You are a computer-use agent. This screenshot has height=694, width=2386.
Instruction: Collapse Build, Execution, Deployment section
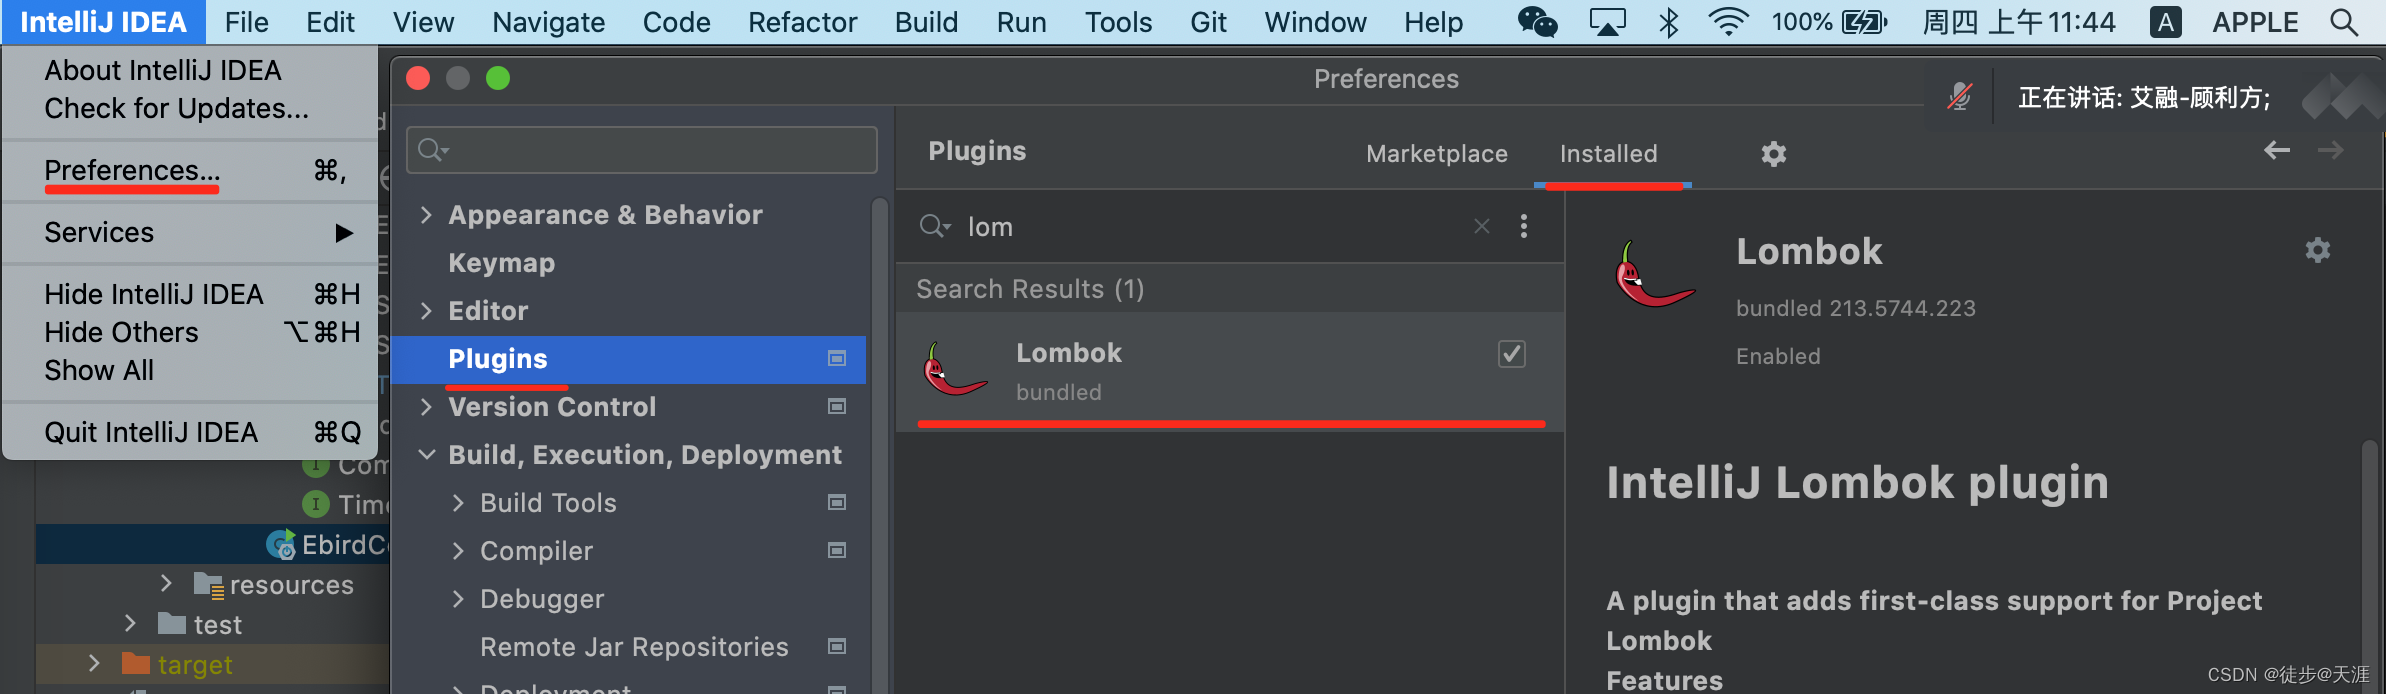(427, 455)
